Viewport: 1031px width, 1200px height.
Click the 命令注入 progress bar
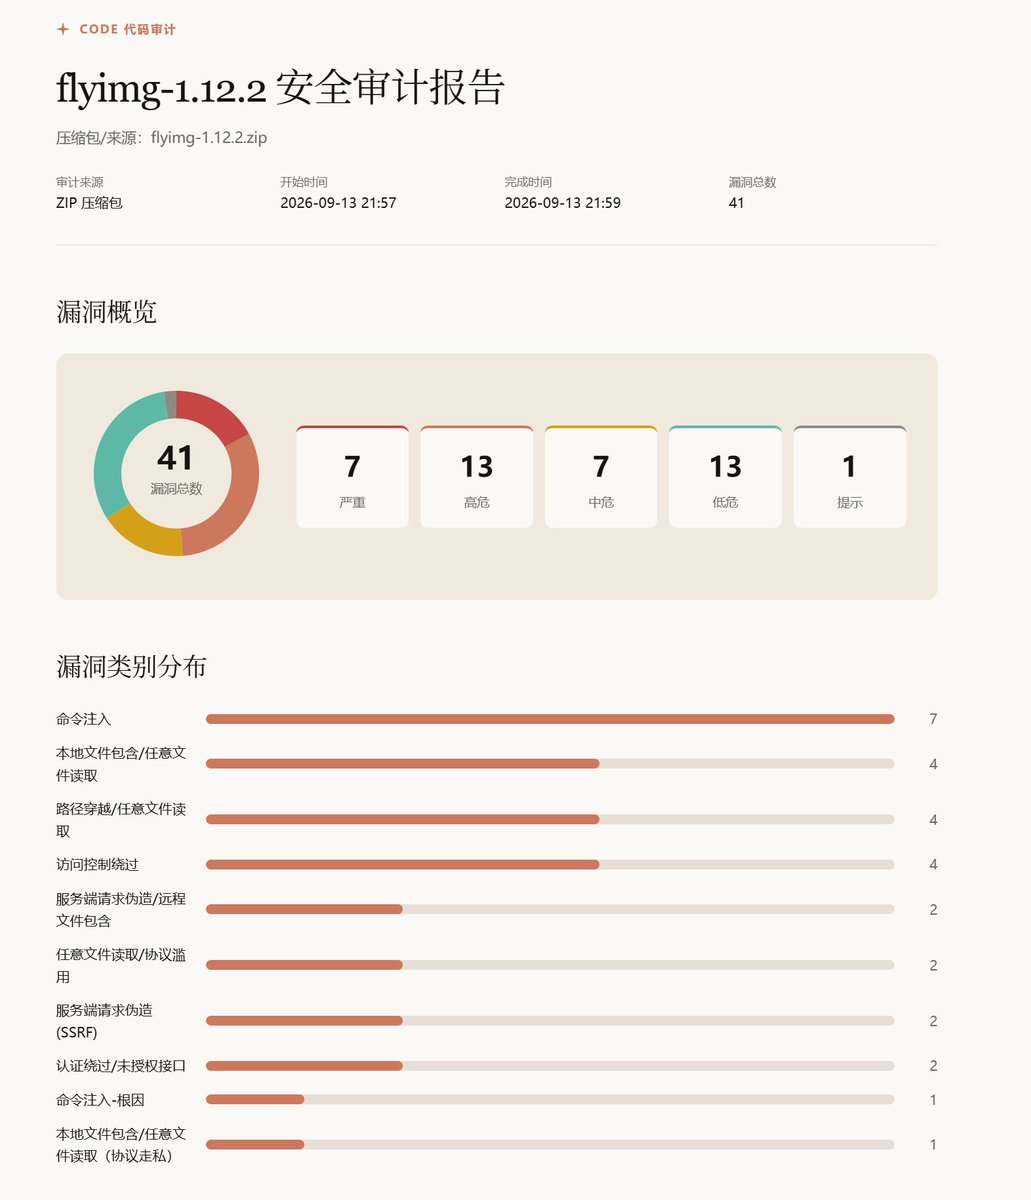(550, 719)
